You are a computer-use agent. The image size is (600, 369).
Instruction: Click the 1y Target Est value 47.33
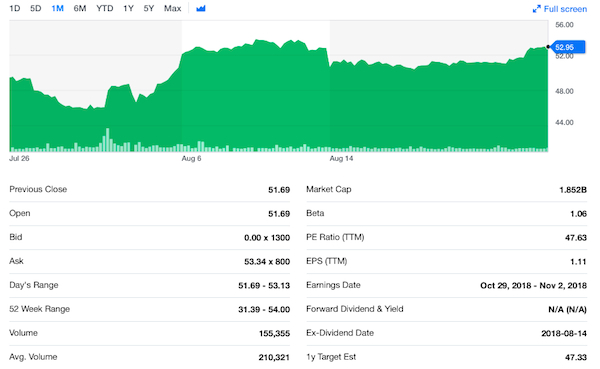(576, 357)
